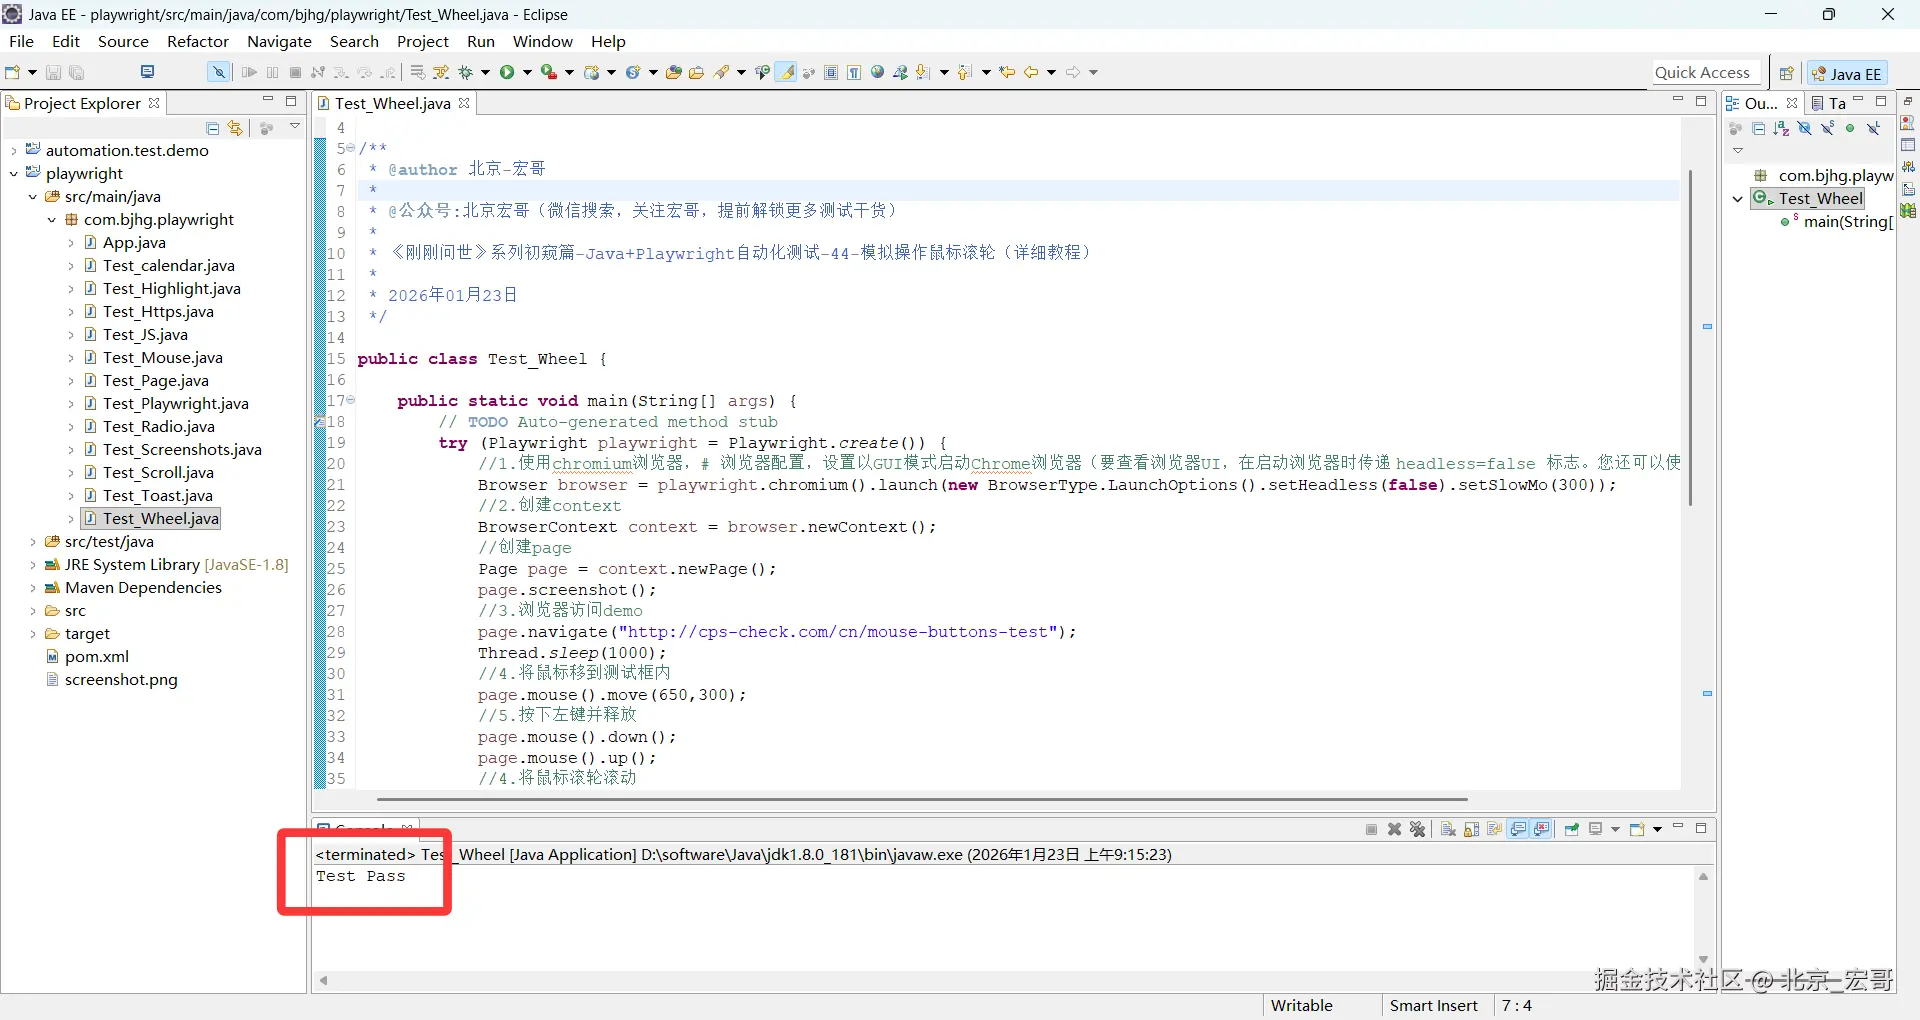Expand the src/test/java folder
This screenshot has width=1920, height=1020.
(x=33, y=542)
